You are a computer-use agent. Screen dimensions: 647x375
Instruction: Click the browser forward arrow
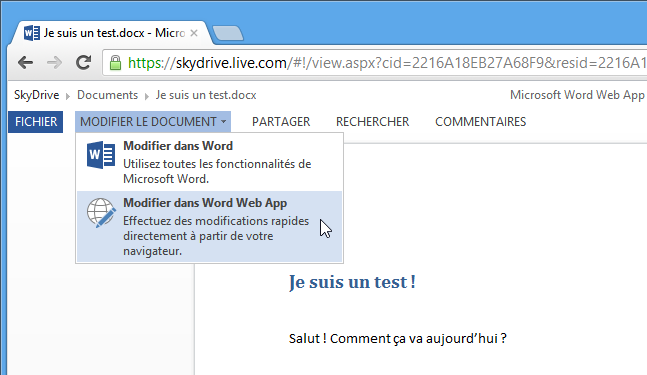point(54,63)
